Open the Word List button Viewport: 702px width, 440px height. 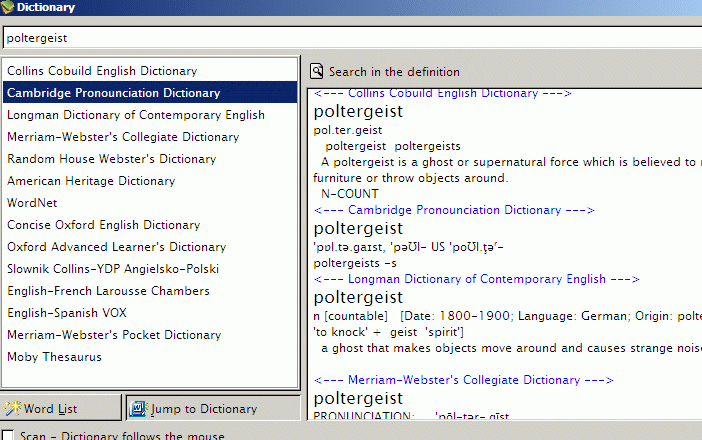point(60,408)
